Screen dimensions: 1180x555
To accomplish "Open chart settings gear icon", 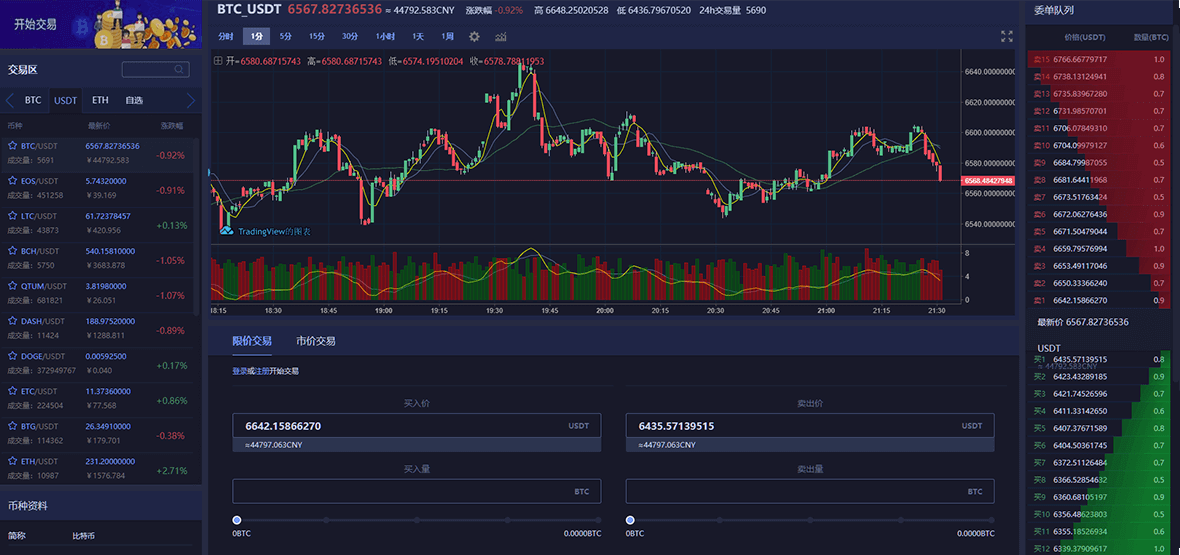I will click(474, 36).
